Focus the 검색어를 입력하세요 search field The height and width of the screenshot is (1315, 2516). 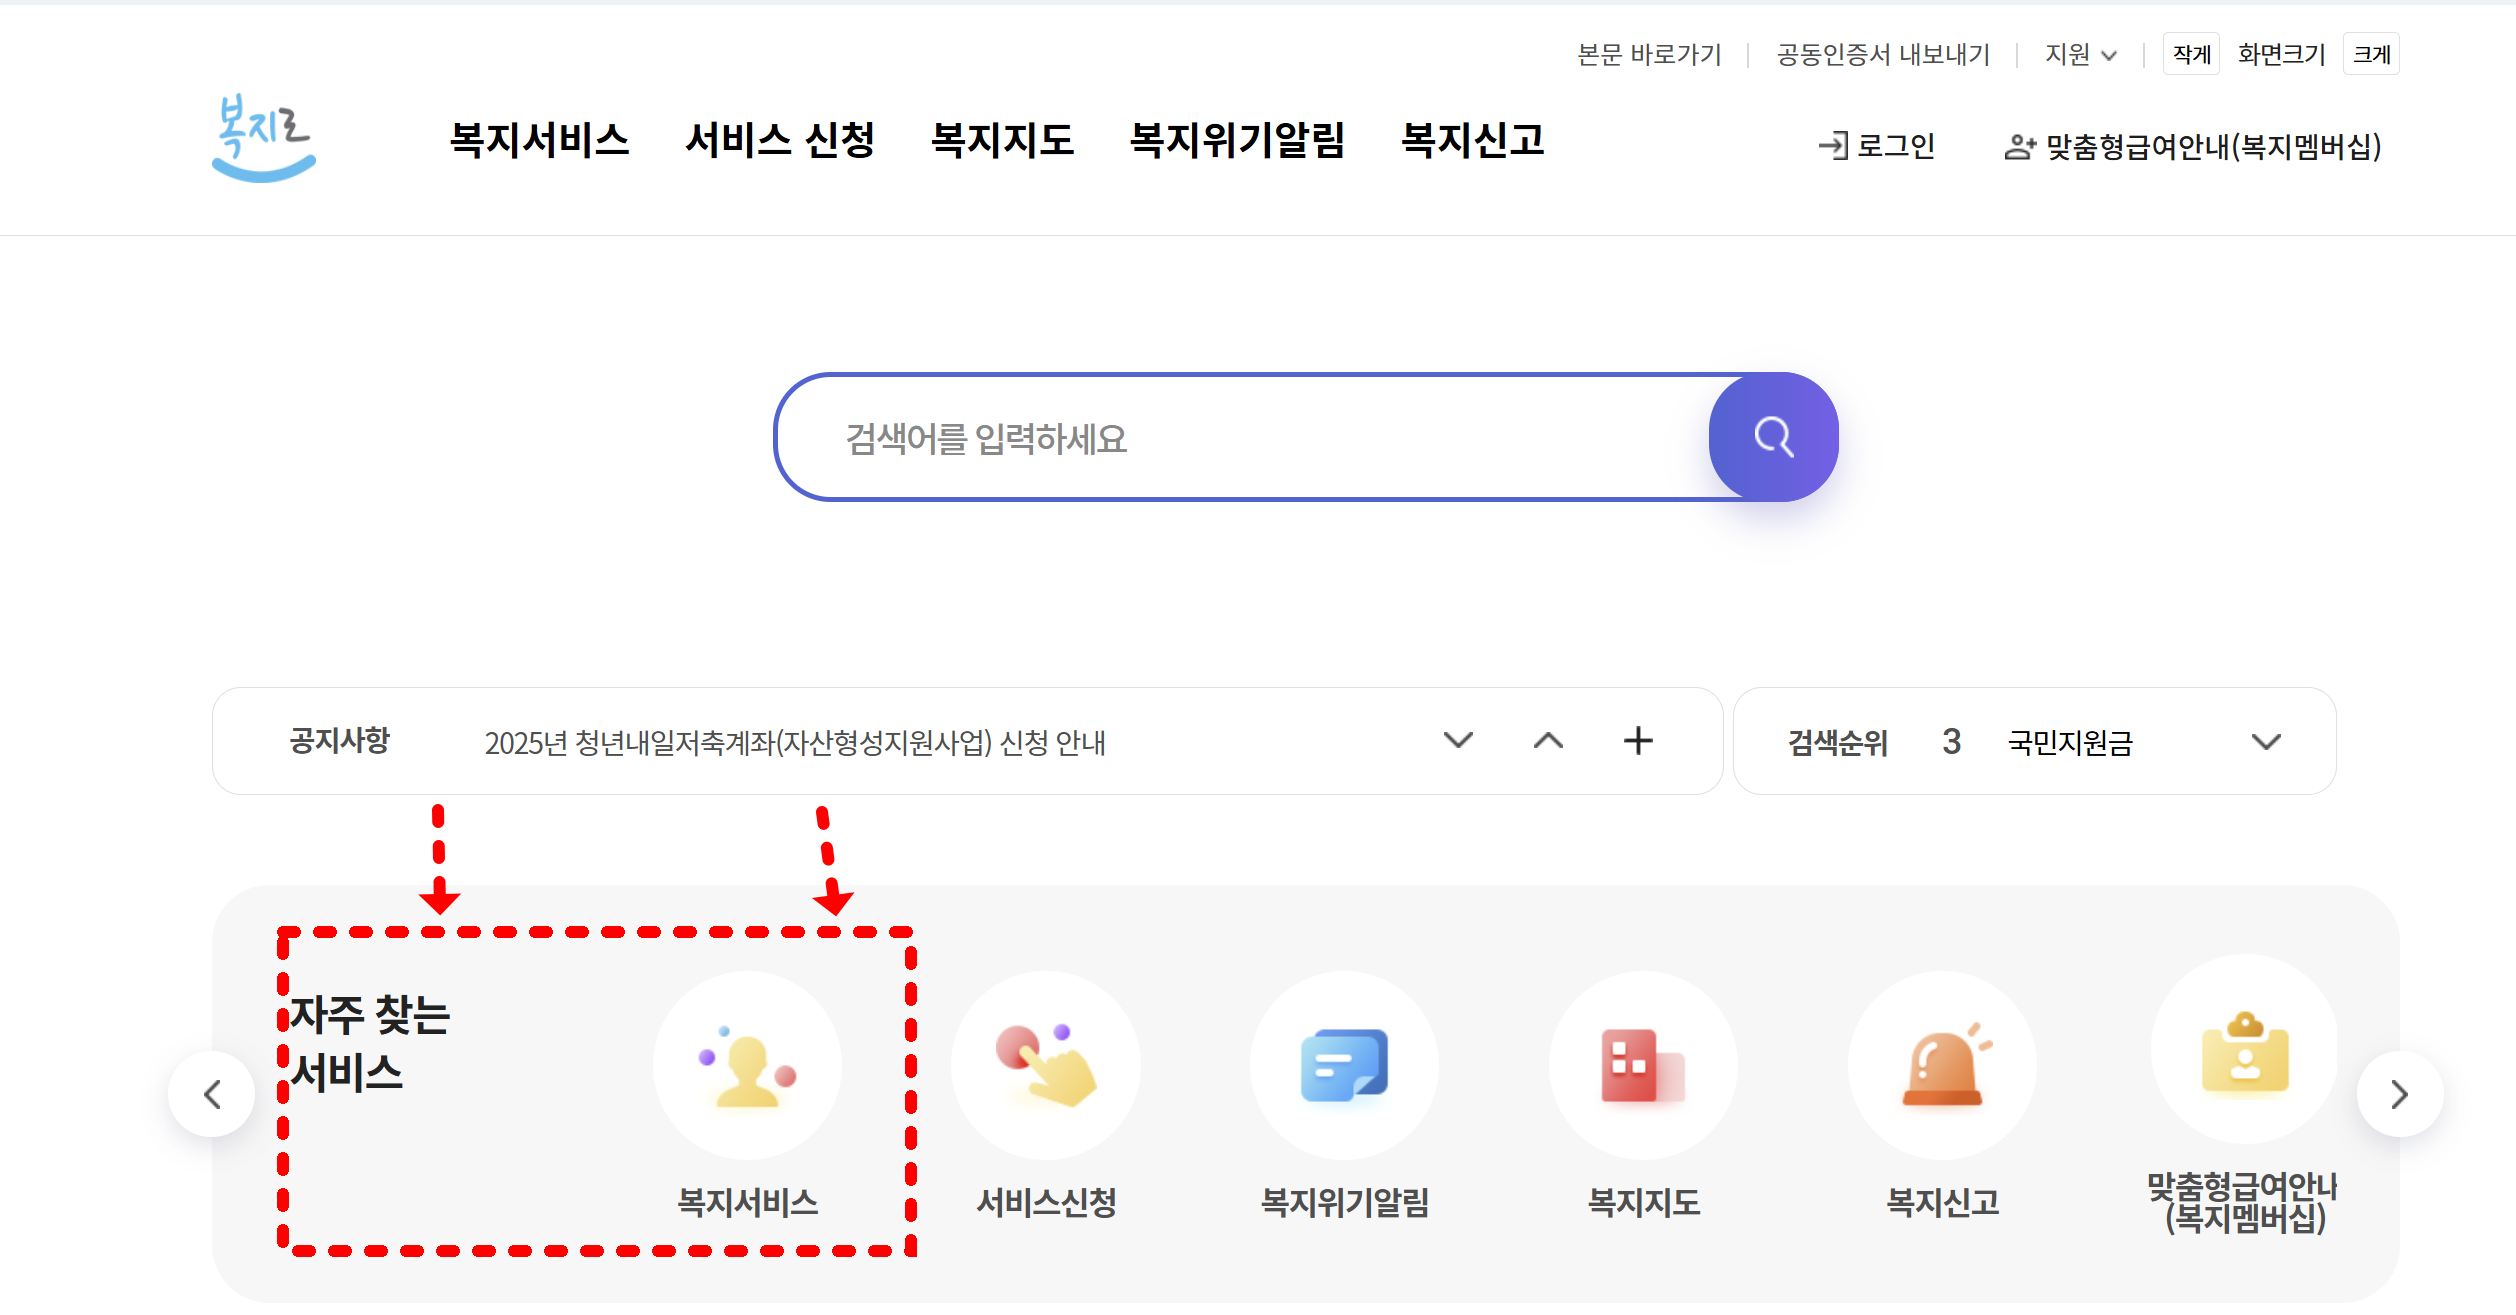click(x=1240, y=438)
